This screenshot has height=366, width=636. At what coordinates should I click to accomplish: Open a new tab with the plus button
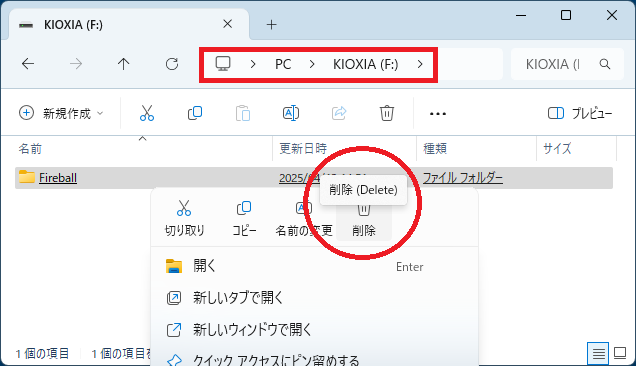(271, 25)
